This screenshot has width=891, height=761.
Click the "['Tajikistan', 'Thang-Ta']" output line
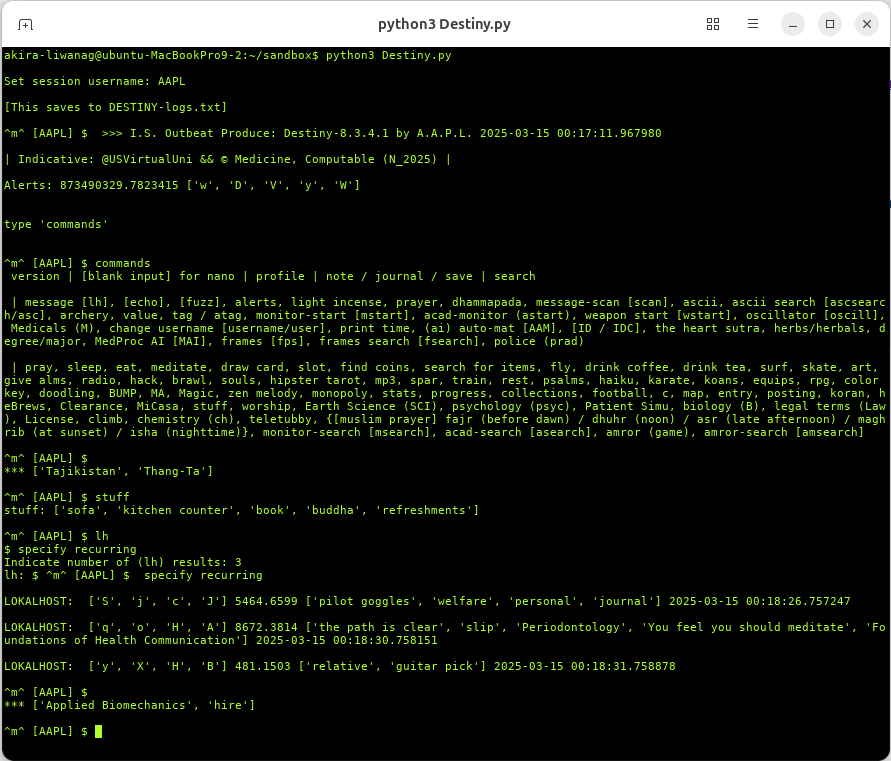(x=108, y=471)
